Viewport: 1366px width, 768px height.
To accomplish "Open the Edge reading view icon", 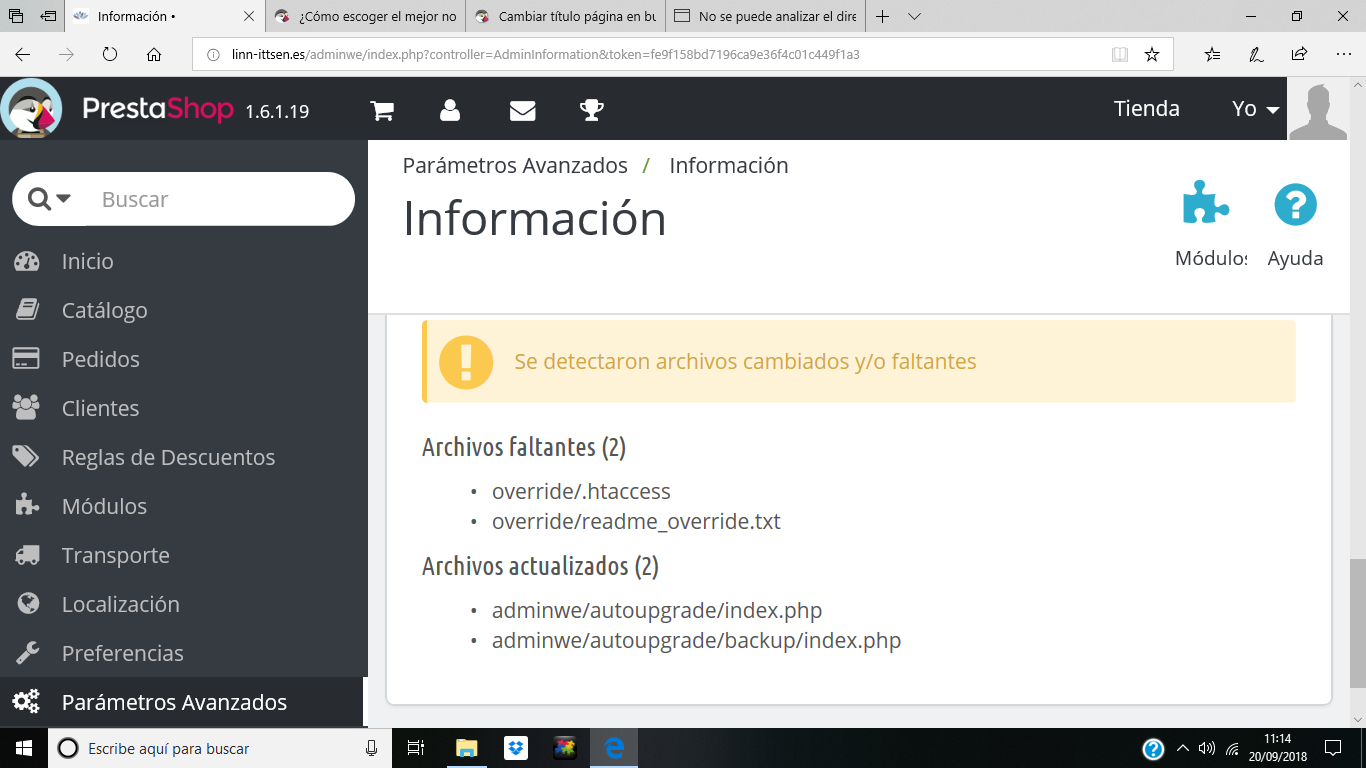I will (x=1120, y=55).
